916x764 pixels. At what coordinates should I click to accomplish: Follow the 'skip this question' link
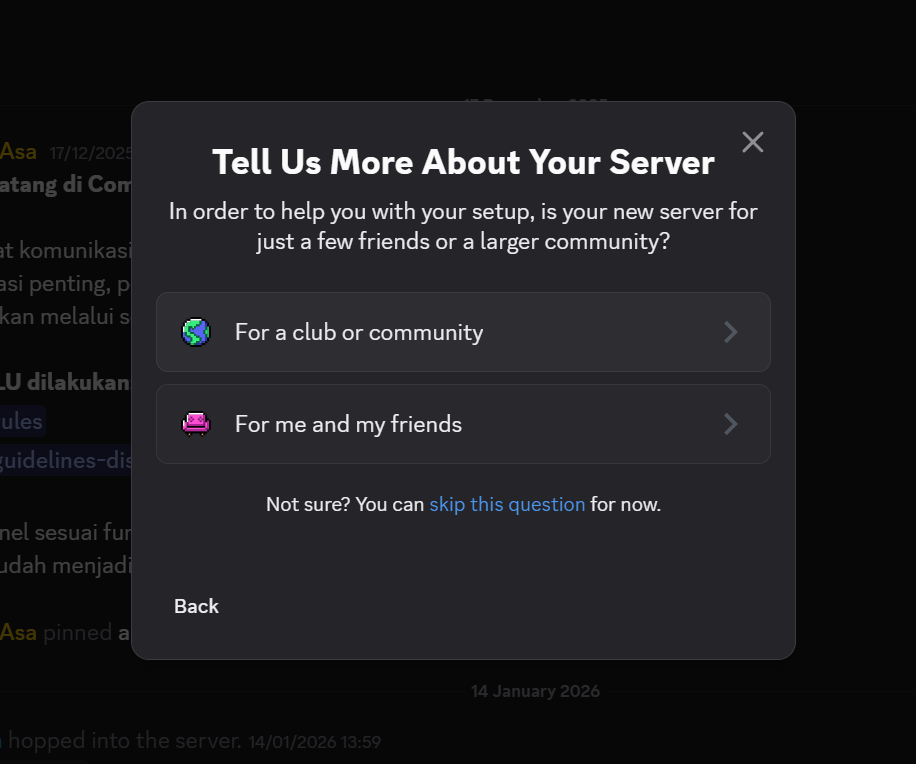[x=507, y=504]
